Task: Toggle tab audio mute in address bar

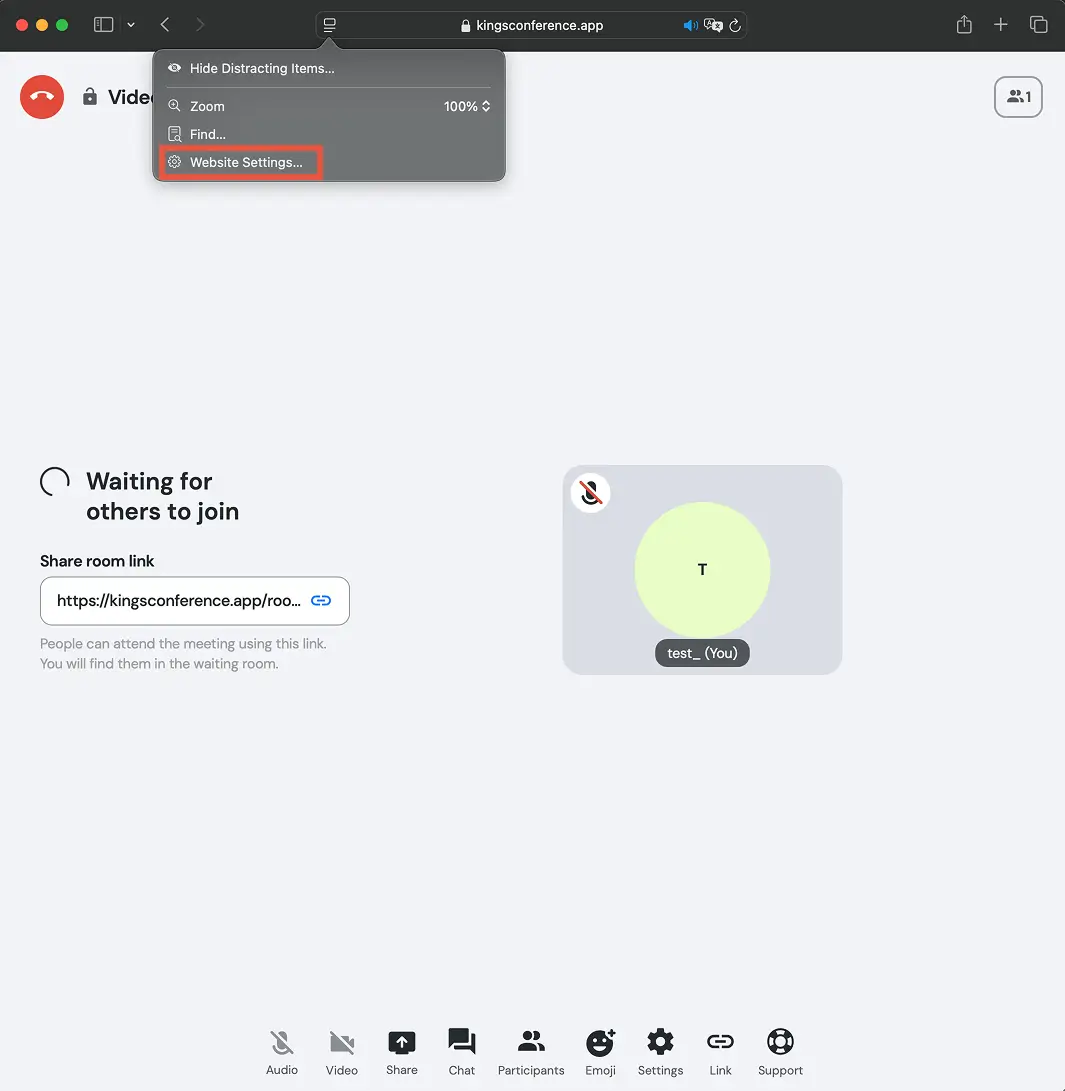Action: coord(690,25)
